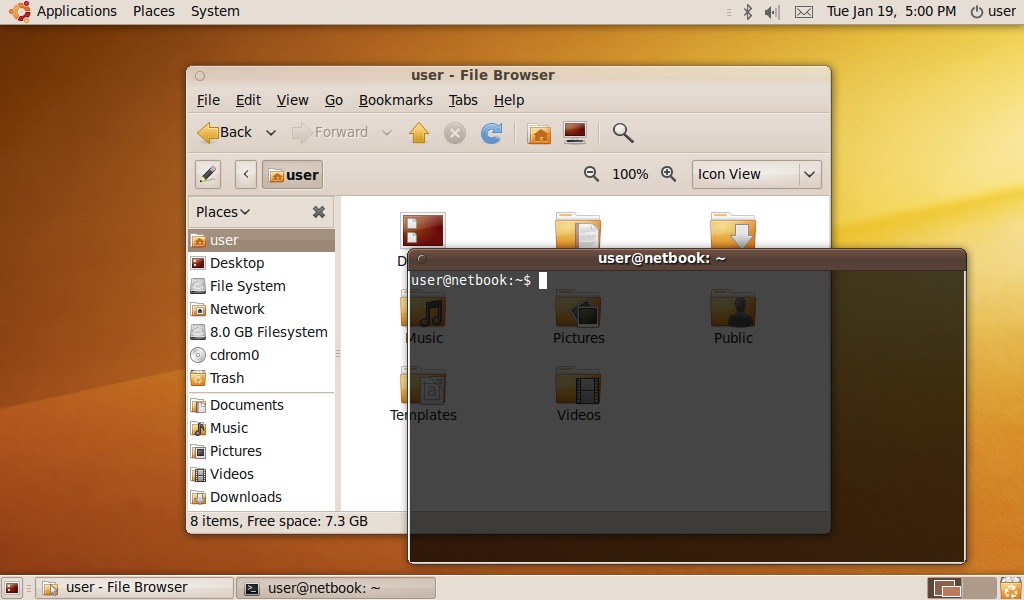The width and height of the screenshot is (1024, 600).
Task: Select the 'user' path bar button
Action: click(x=293, y=174)
